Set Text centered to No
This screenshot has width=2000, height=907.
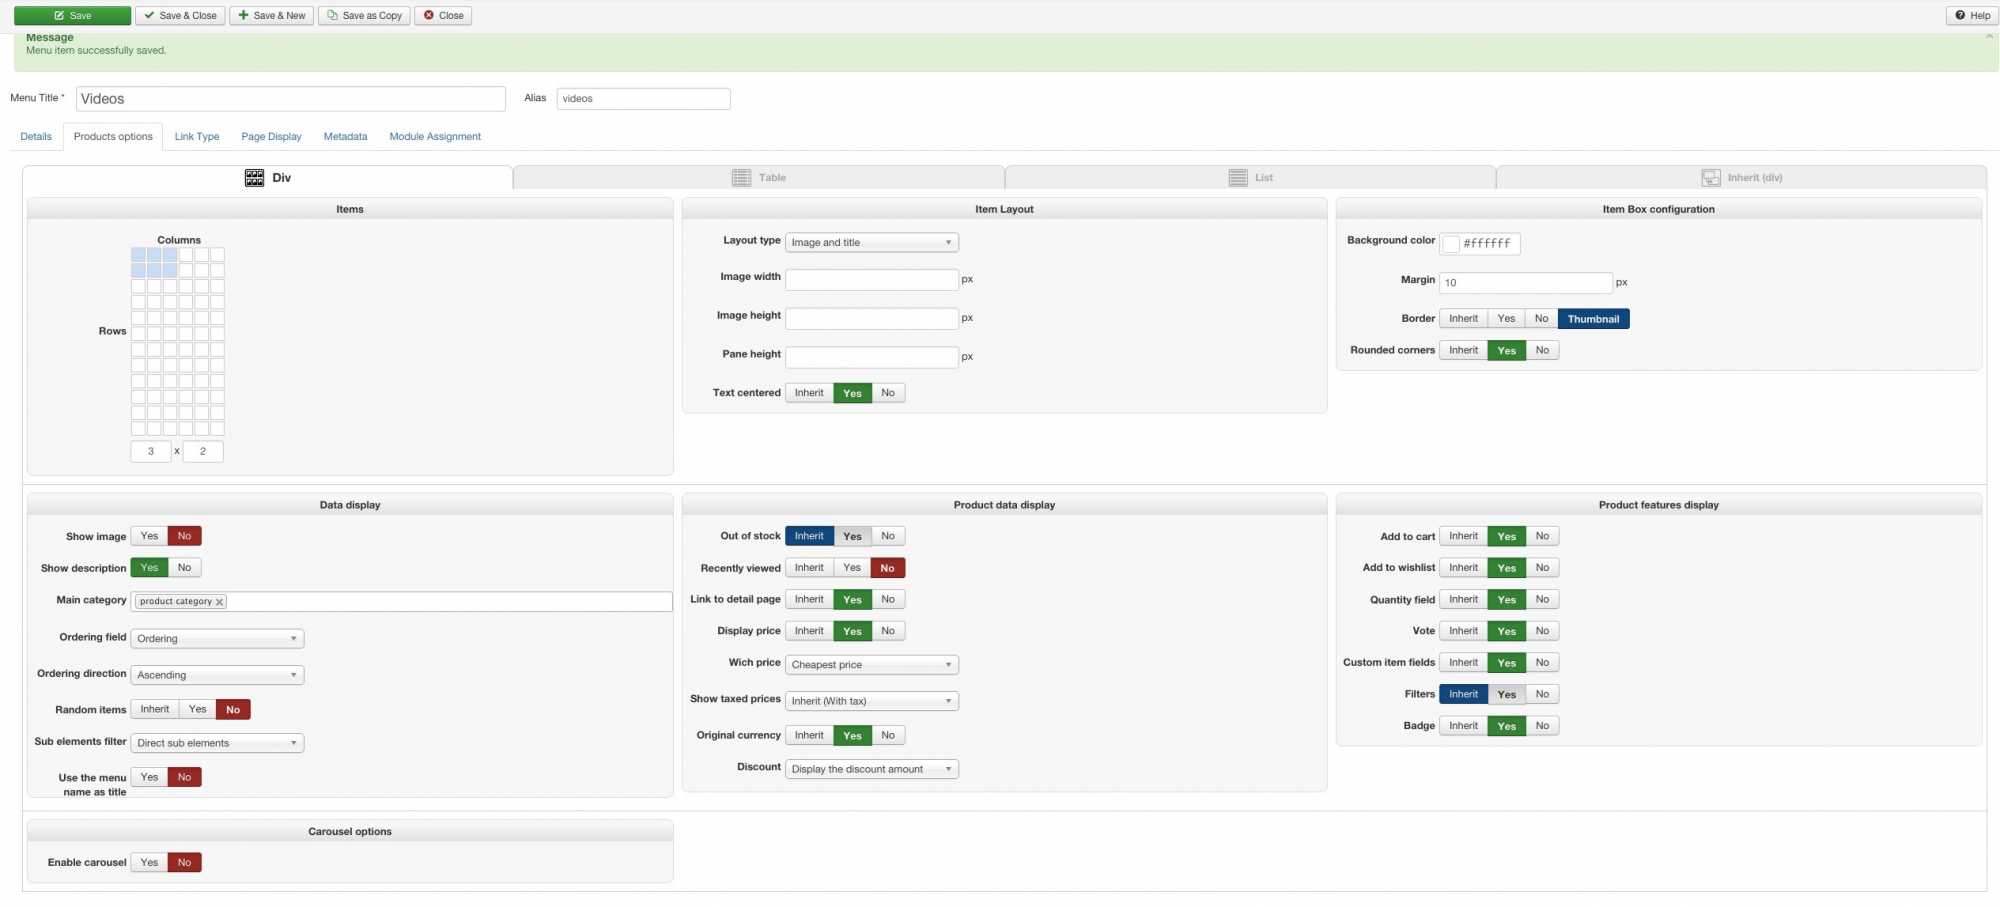pyautogui.click(x=888, y=394)
